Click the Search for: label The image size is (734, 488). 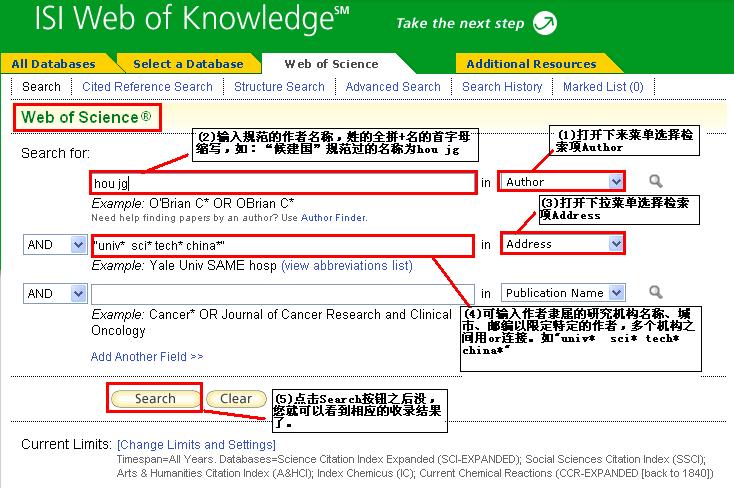click(x=56, y=153)
